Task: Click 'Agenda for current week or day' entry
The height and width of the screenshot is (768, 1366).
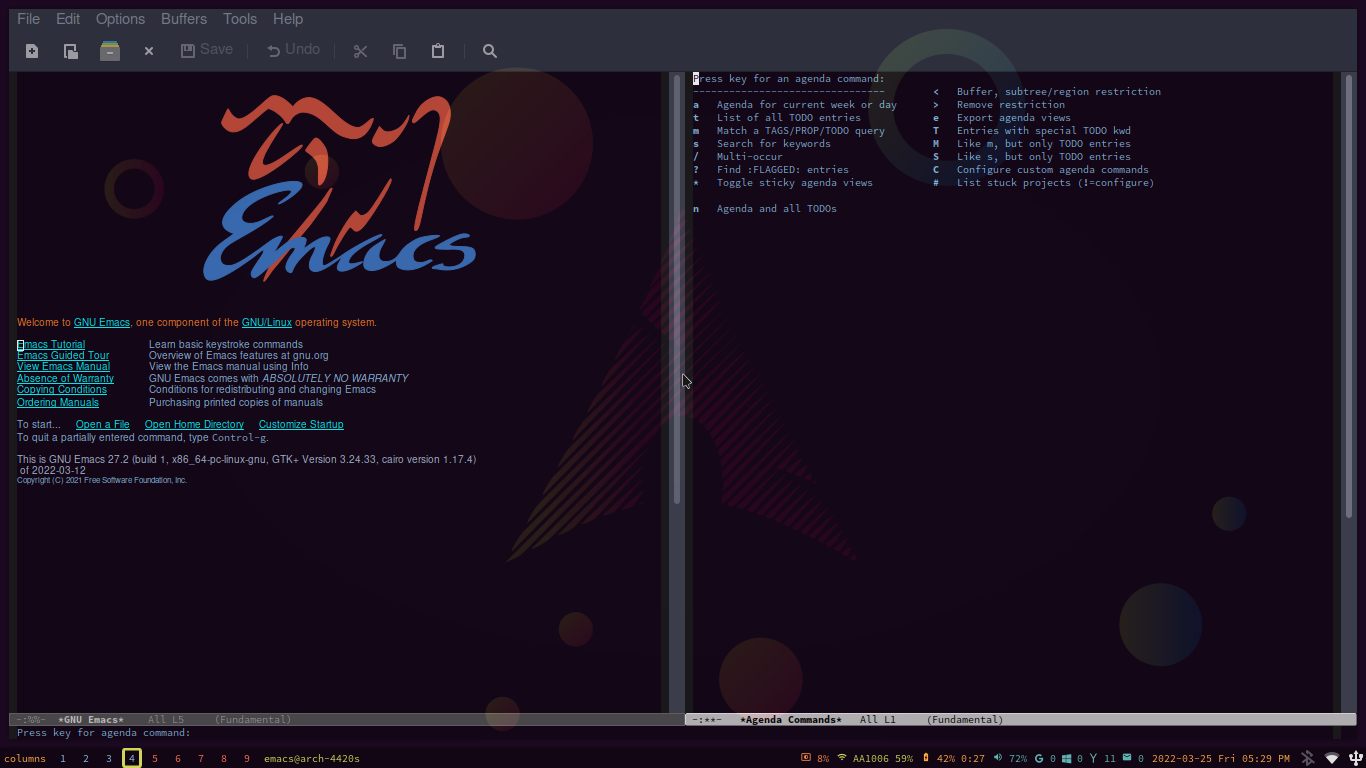Action: [807, 105]
